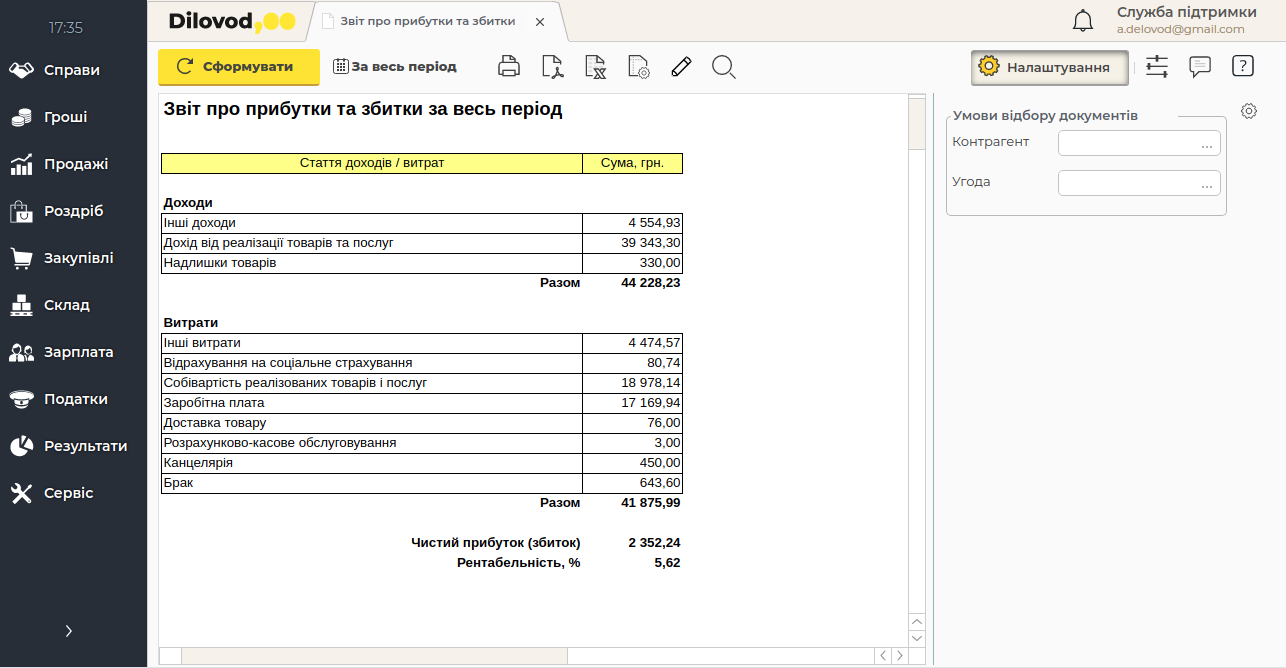Image resolution: width=1286 pixels, height=668 pixels.
Task: Click the magnifier search icon
Action: [x=724, y=67]
